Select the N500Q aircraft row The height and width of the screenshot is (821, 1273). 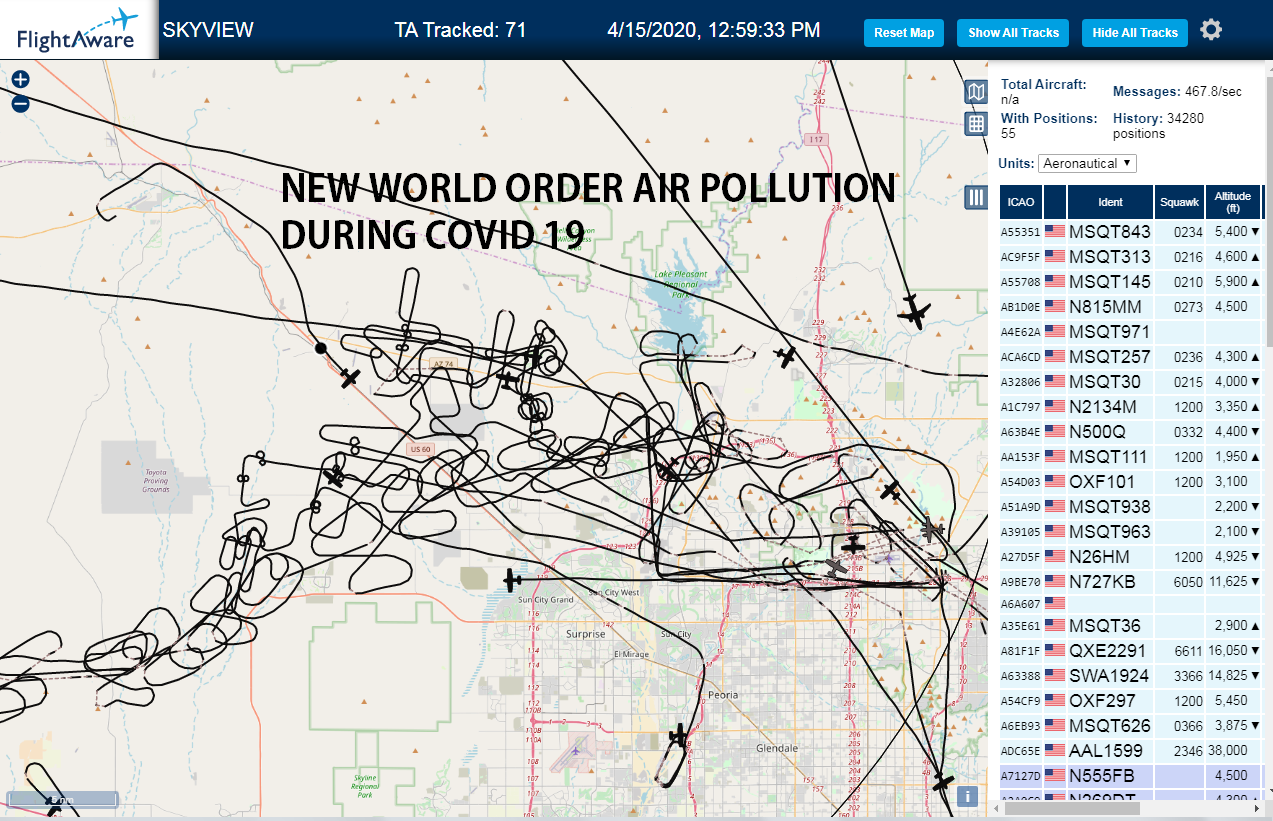[1130, 432]
